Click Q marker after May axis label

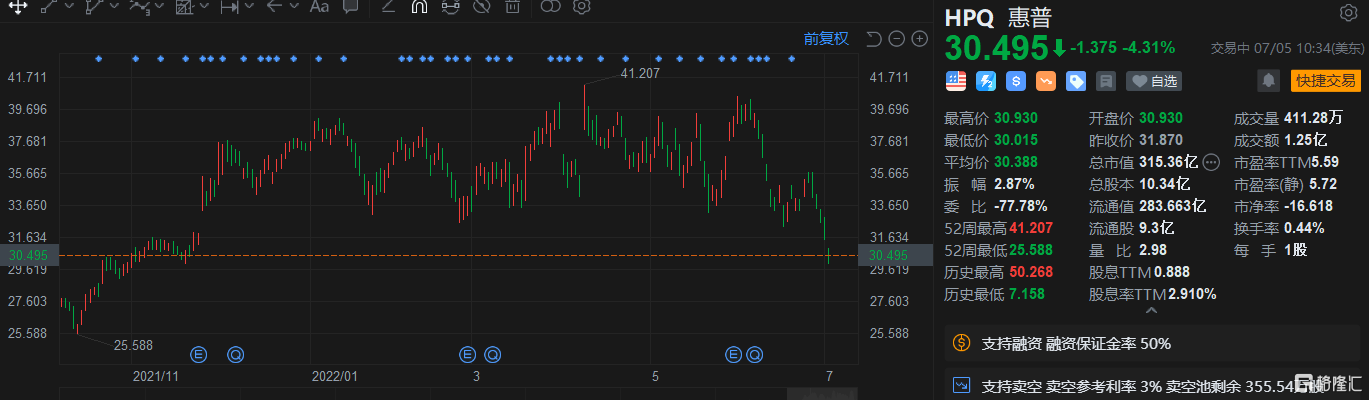pyautogui.click(x=754, y=353)
